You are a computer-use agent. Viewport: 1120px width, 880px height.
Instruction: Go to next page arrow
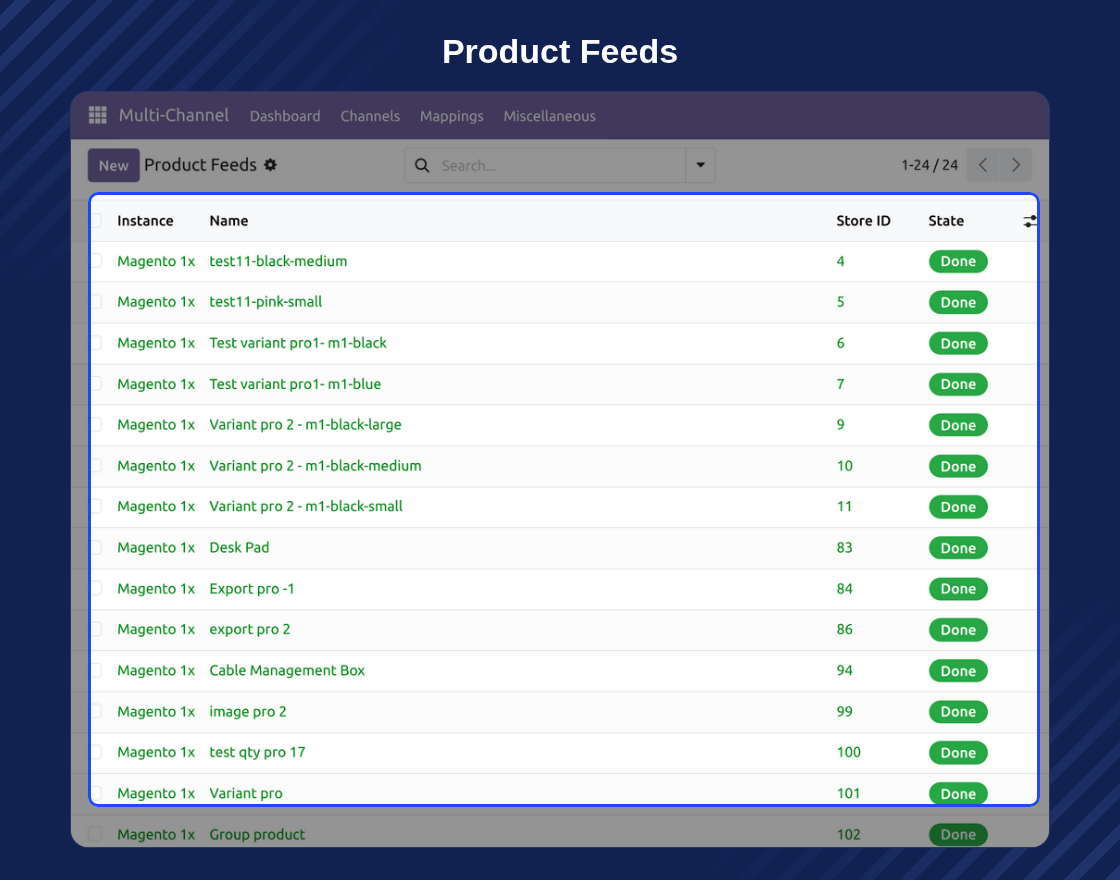tap(1016, 165)
